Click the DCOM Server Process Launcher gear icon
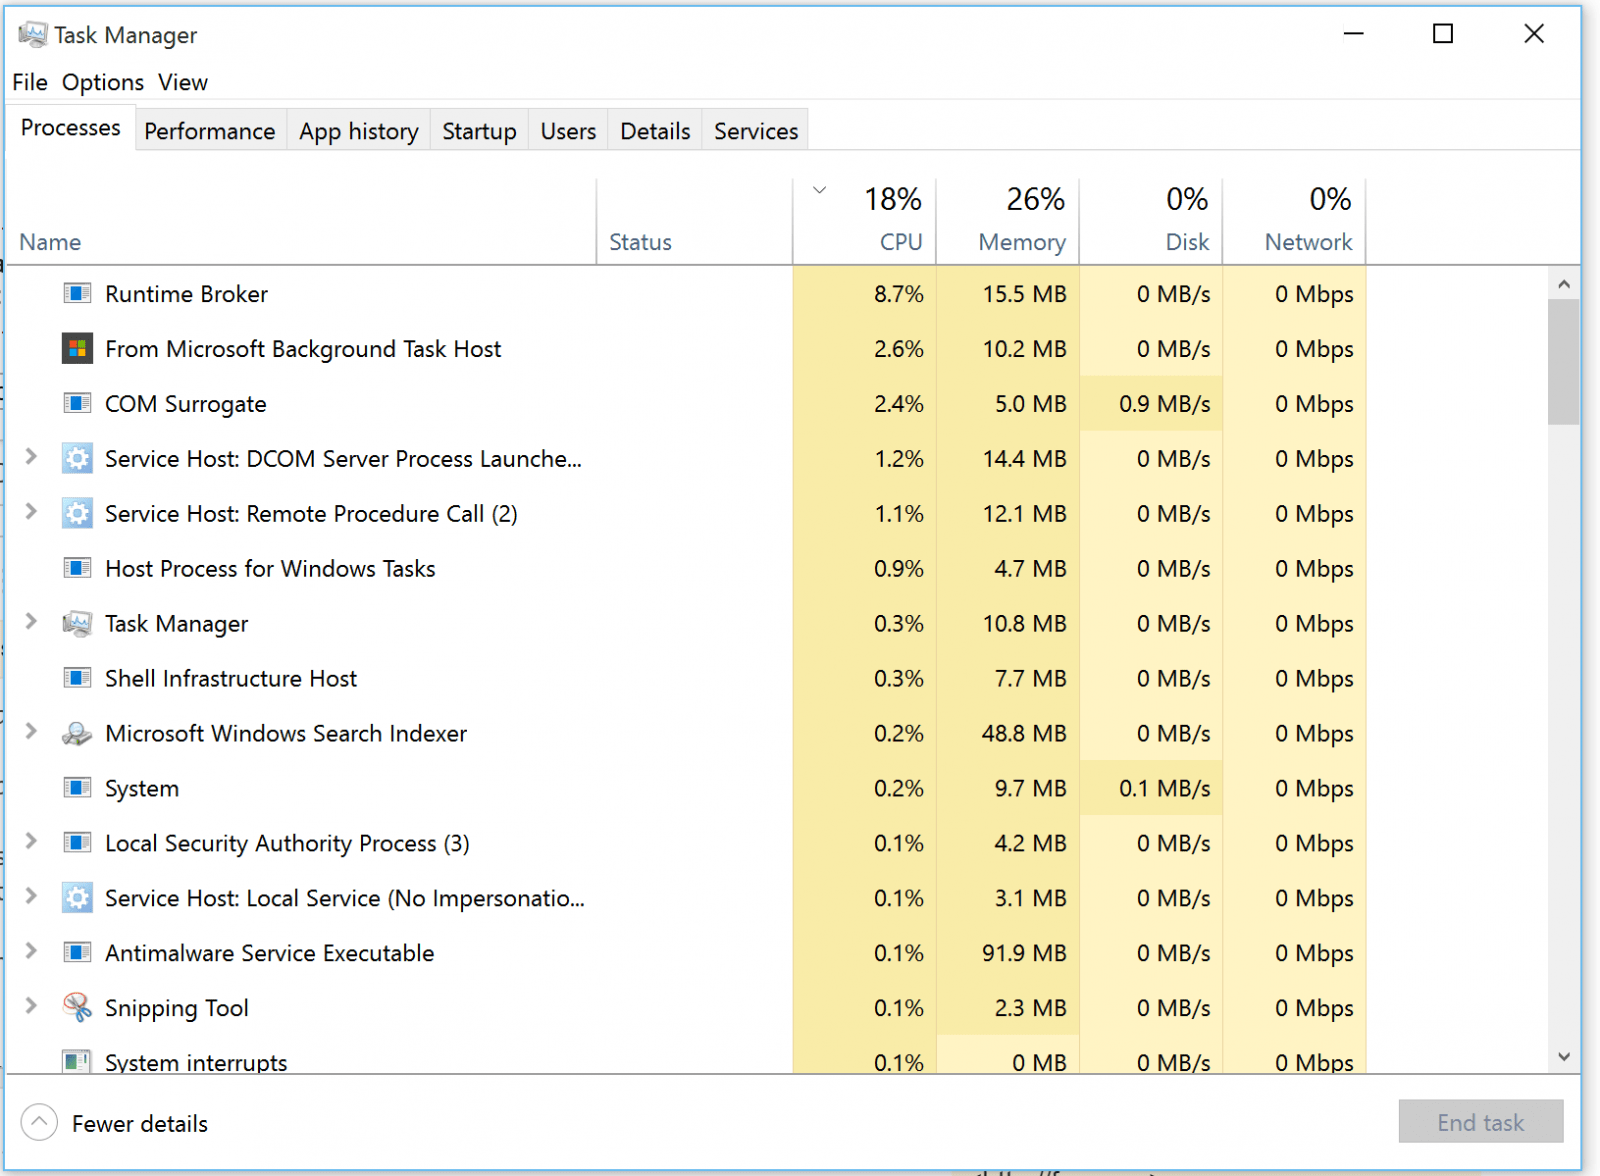 coord(77,459)
